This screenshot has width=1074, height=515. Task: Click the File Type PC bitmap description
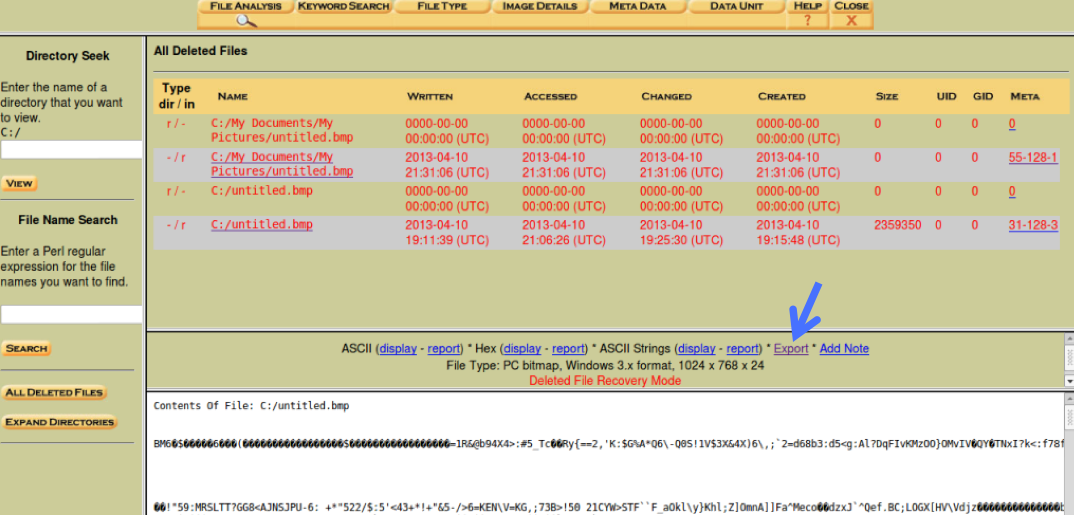[605, 365]
